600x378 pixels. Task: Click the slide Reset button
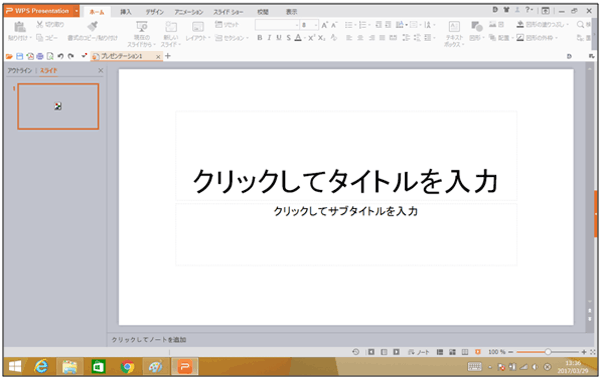tap(227, 24)
